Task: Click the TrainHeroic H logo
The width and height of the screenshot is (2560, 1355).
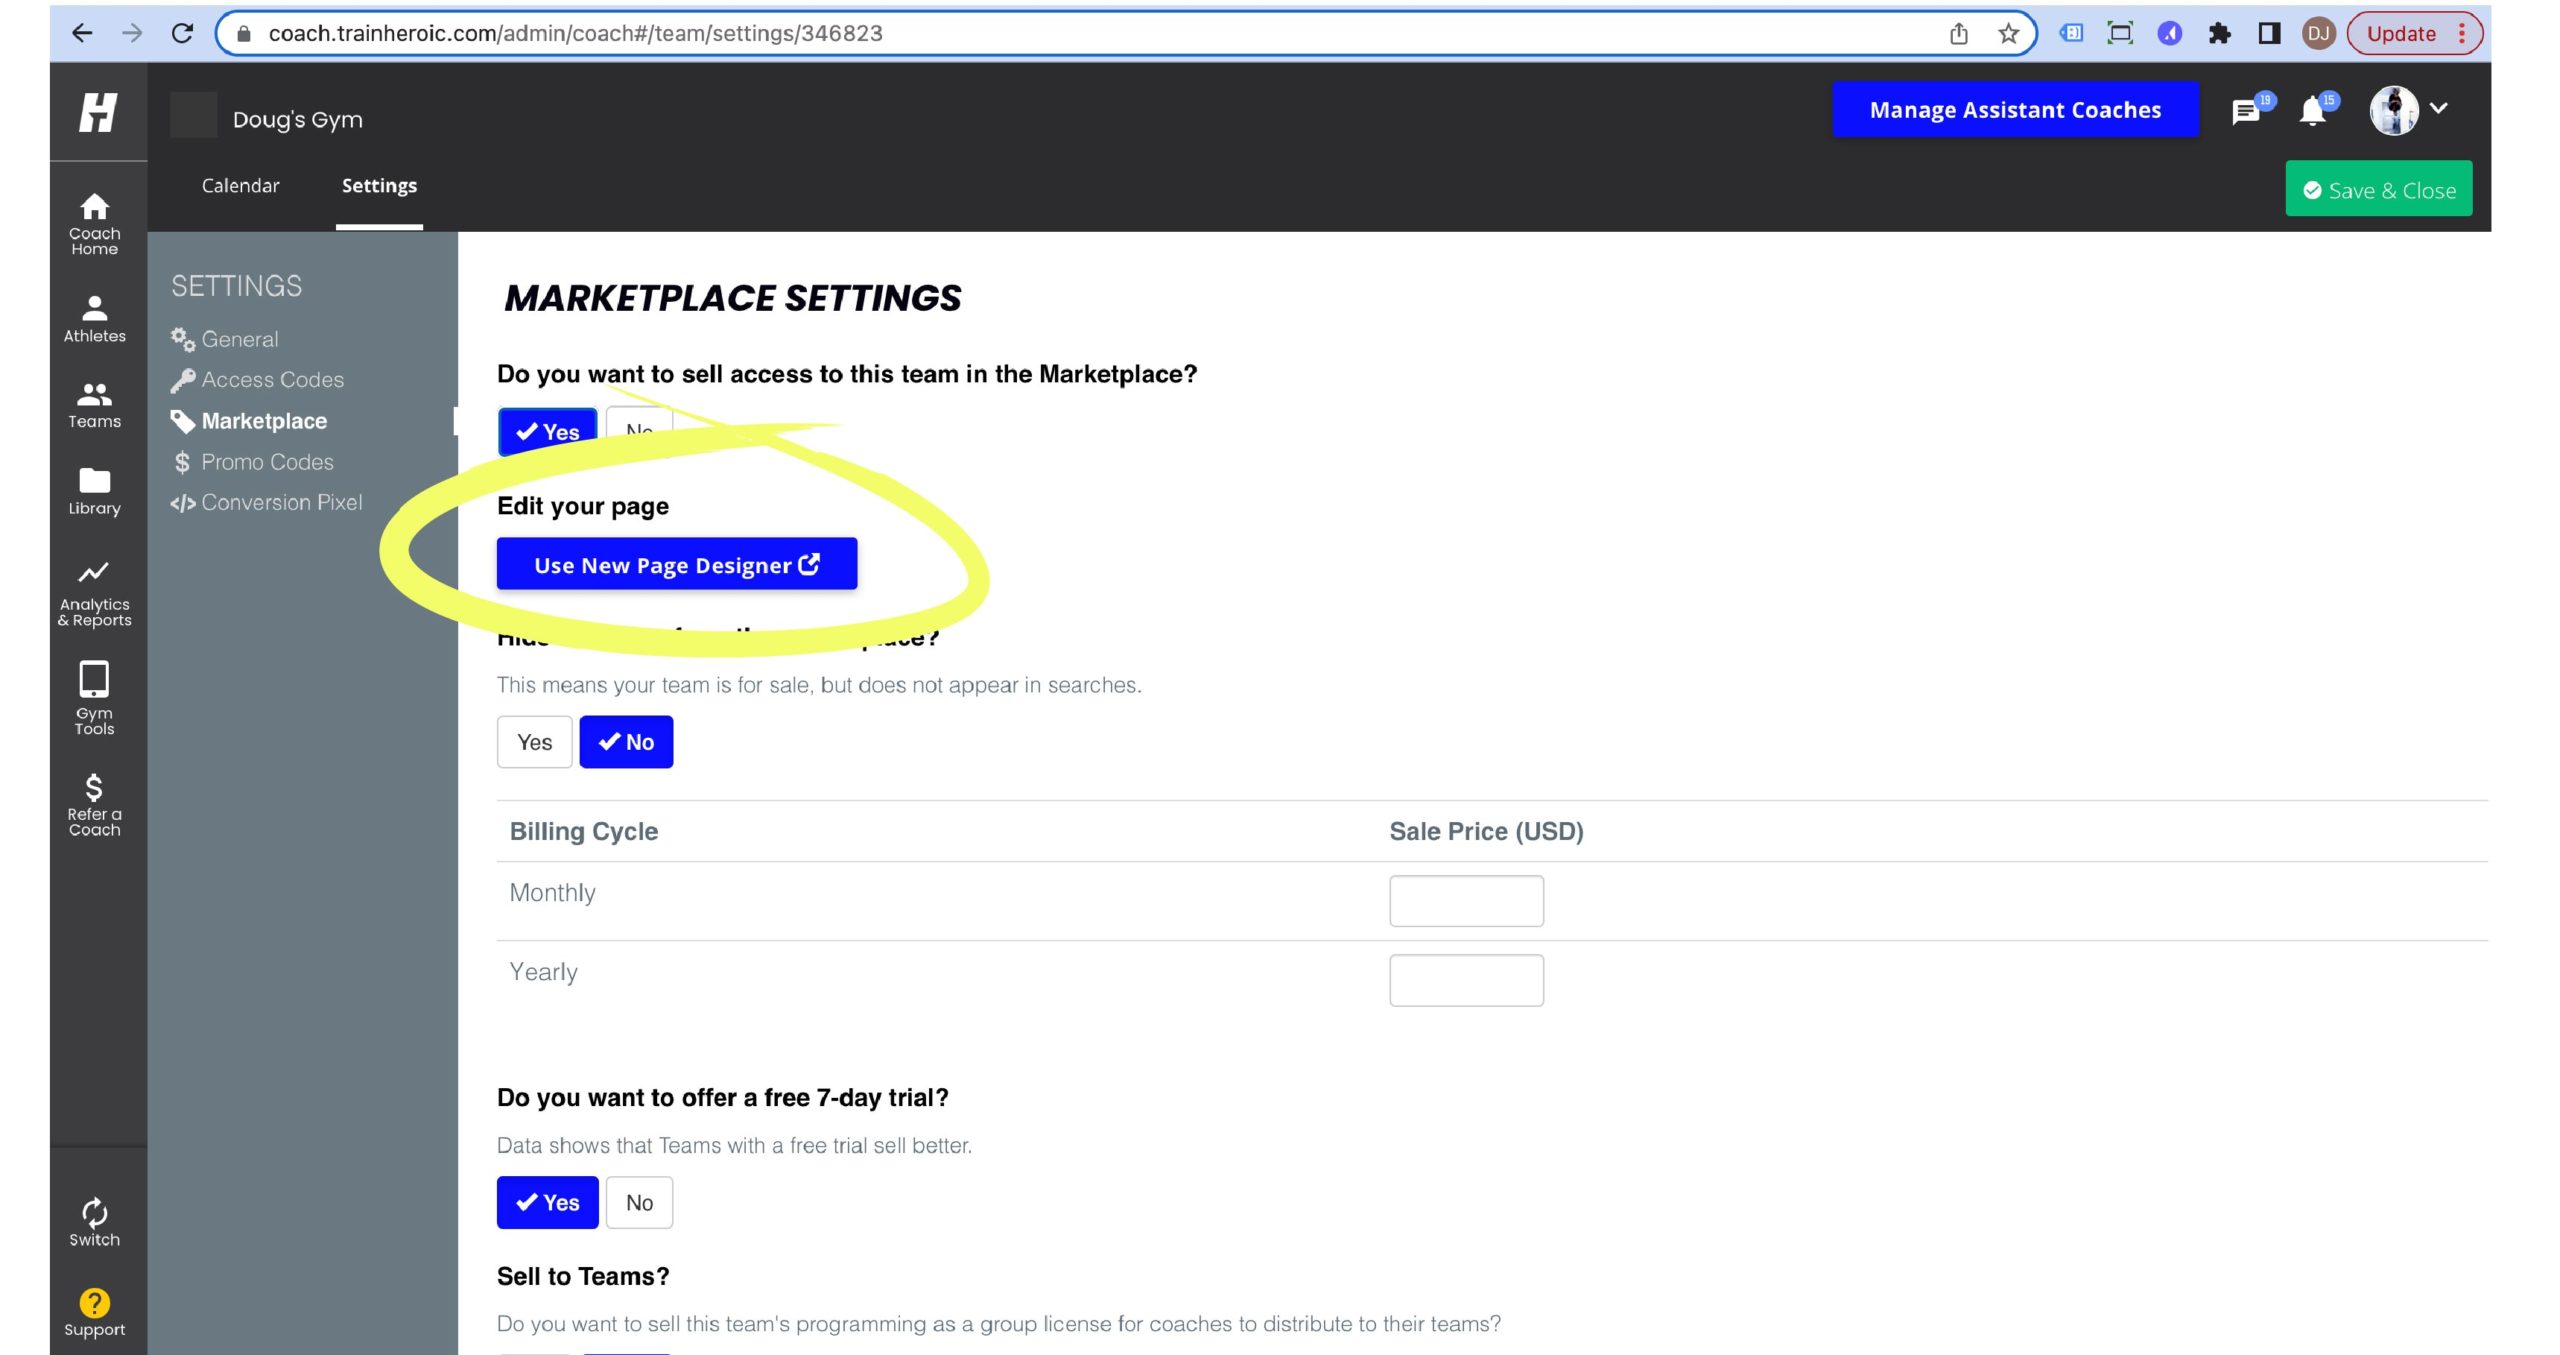Action: [98, 112]
